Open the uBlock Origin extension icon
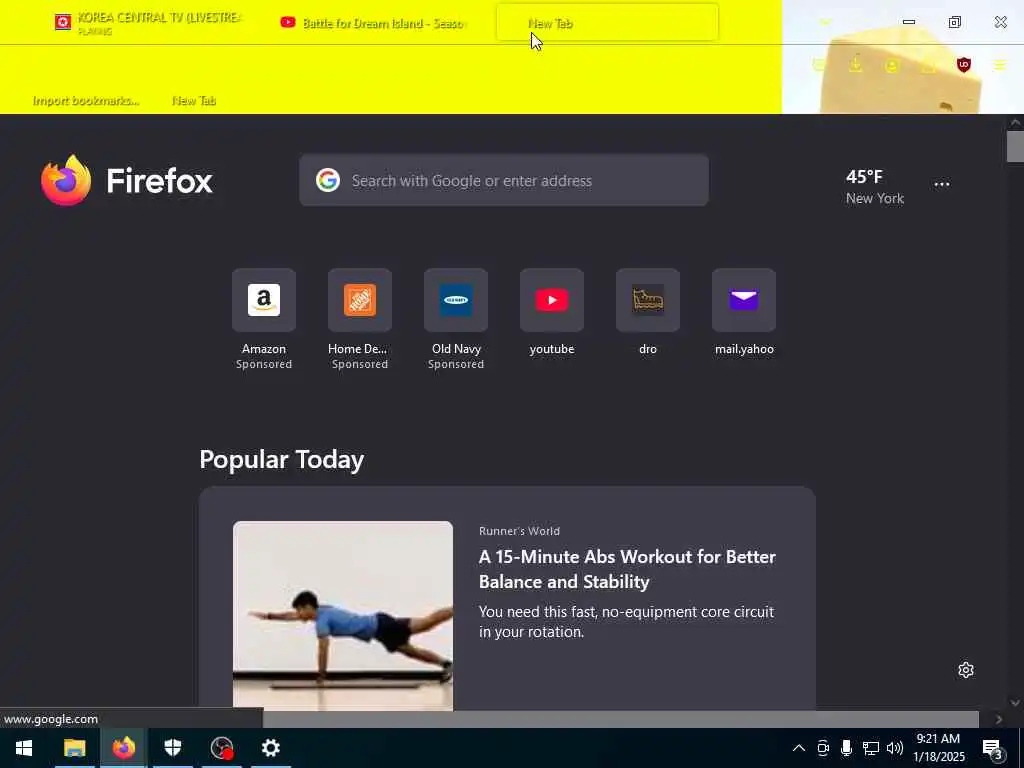The height and width of the screenshot is (768, 1024). tap(963, 65)
